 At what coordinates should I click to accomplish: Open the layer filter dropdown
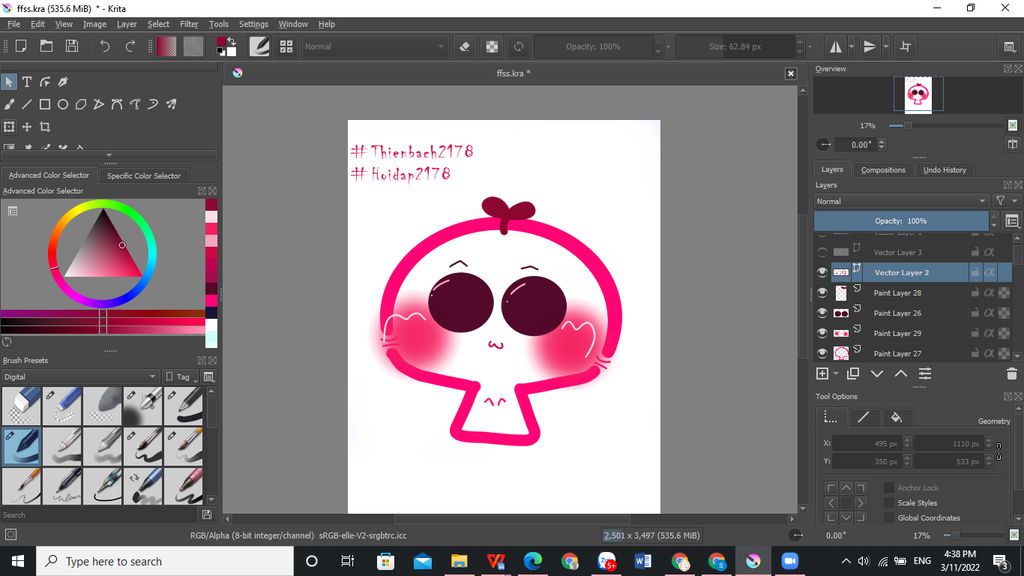click(1006, 201)
